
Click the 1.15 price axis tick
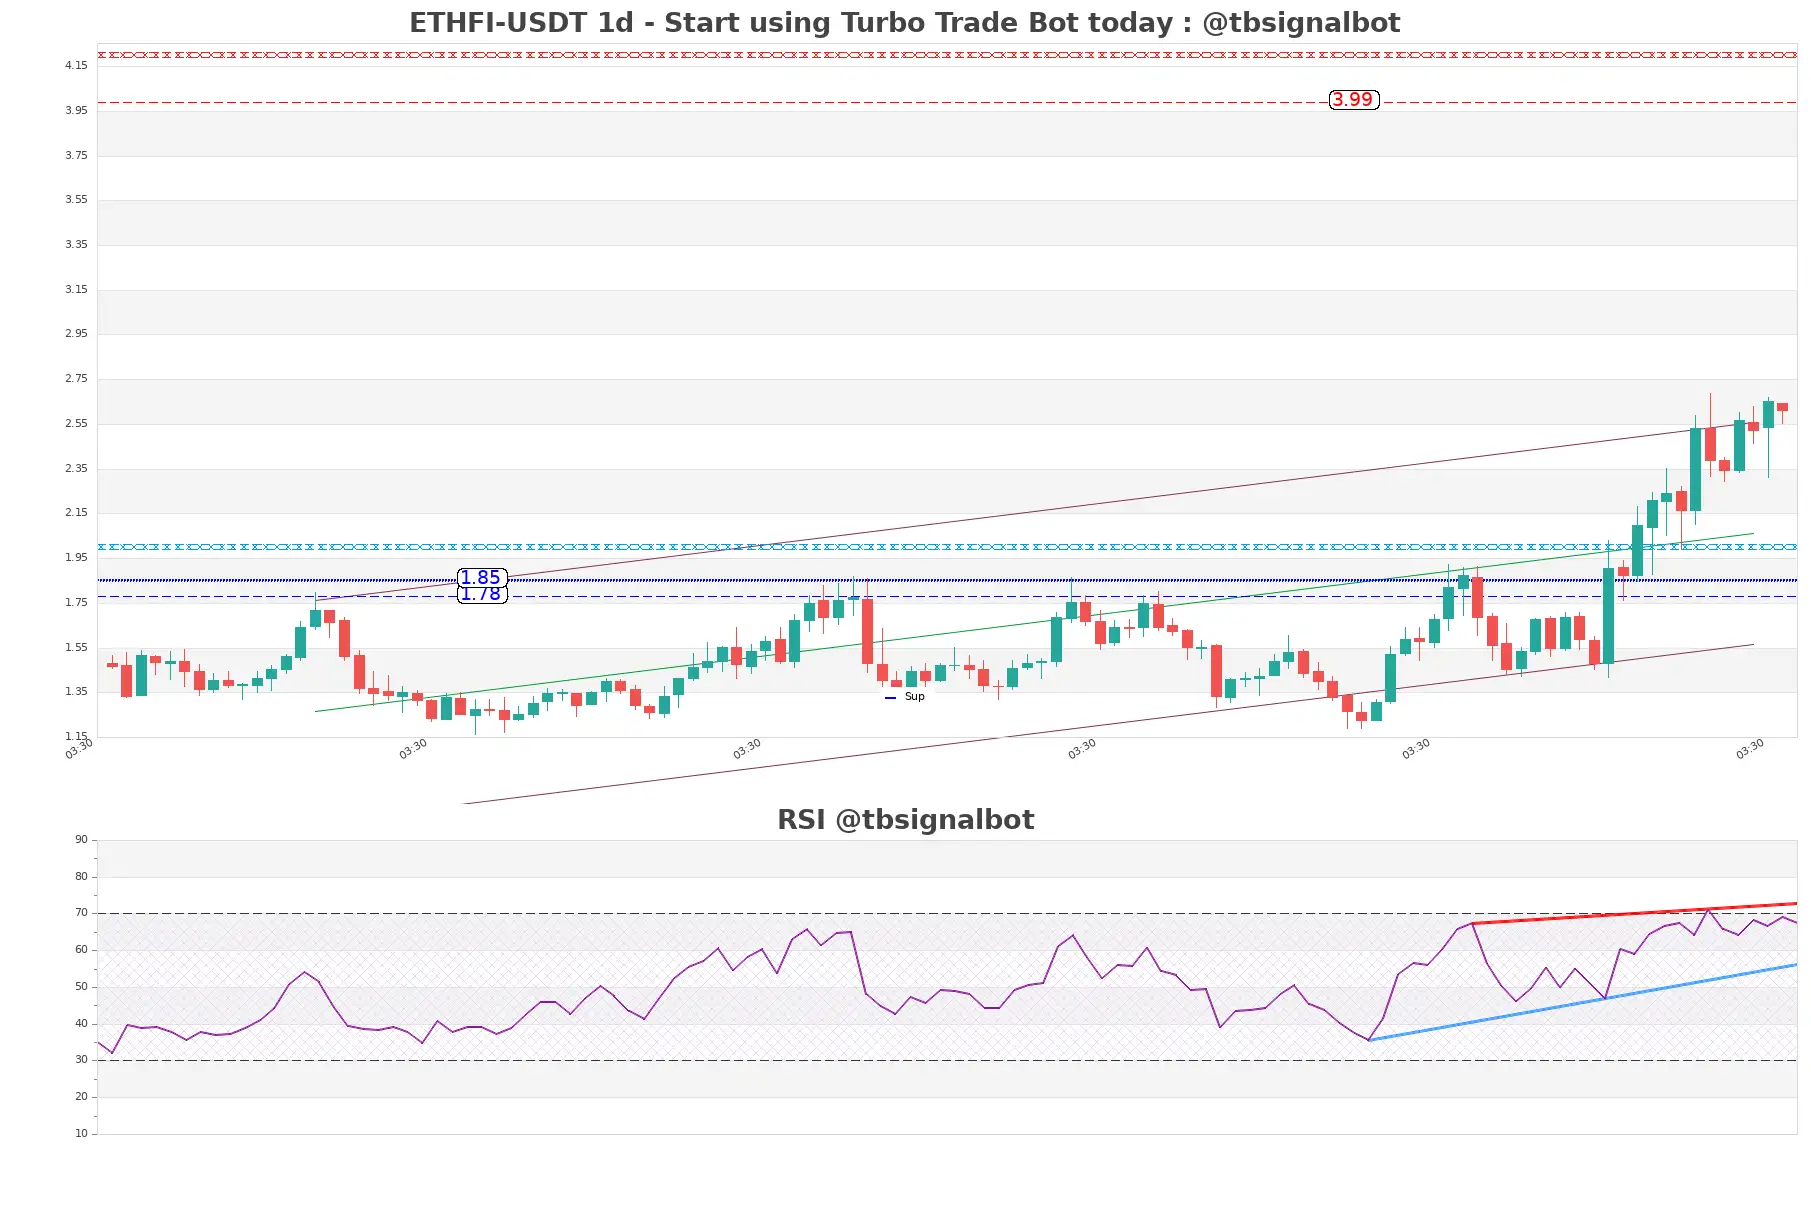[76, 737]
